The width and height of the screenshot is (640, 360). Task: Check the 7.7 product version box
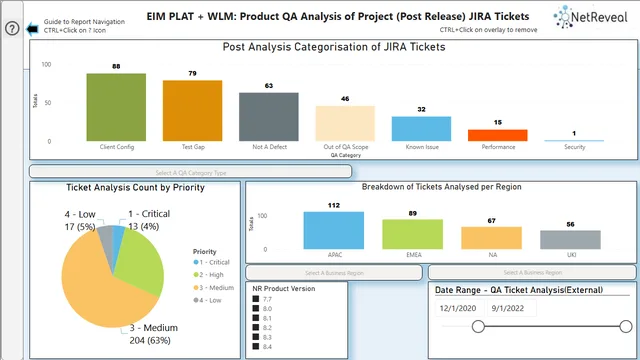(x=256, y=299)
